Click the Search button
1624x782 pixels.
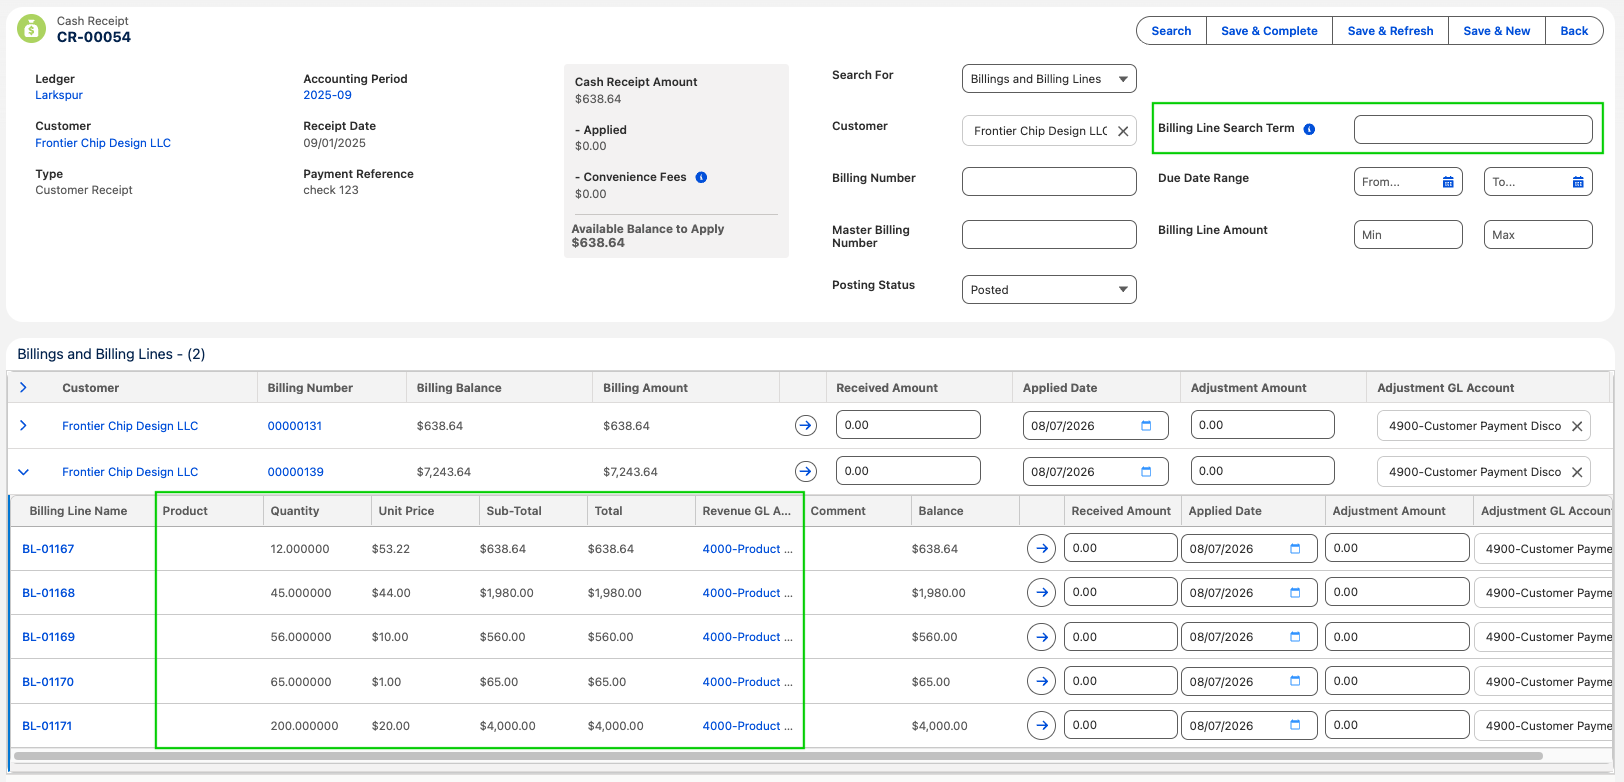click(1171, 31)
